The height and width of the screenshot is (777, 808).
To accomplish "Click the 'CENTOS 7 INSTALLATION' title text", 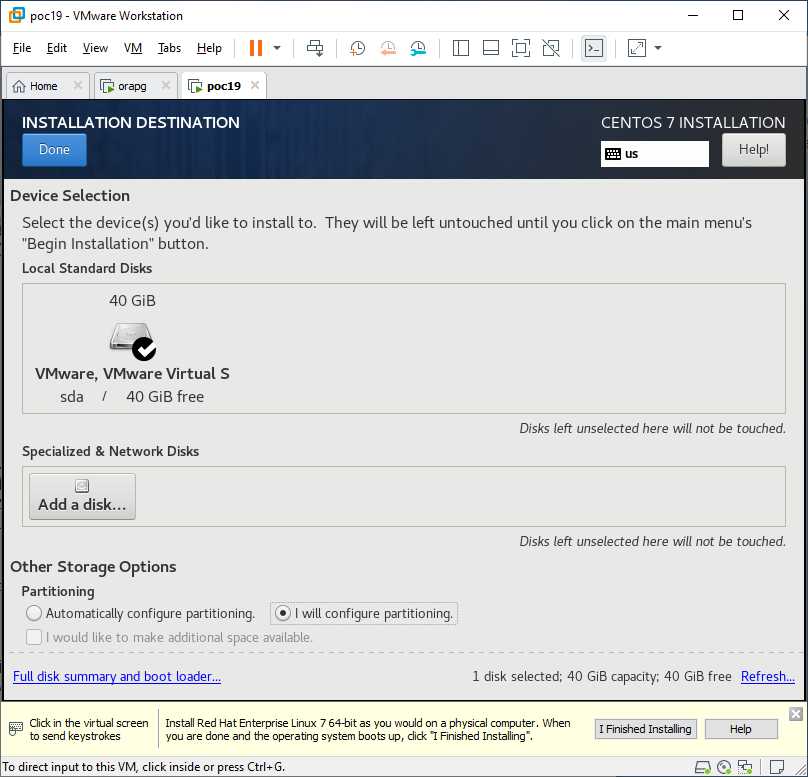I will (x=693, y=123).
